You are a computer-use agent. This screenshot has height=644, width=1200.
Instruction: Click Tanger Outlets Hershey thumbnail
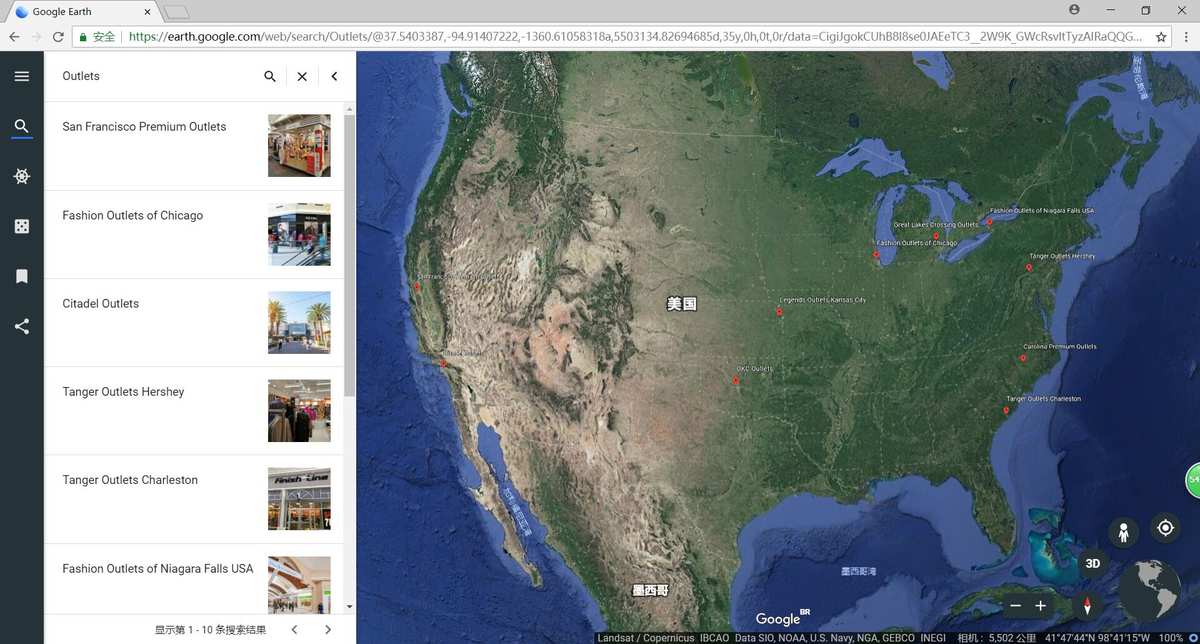[299, 410]
